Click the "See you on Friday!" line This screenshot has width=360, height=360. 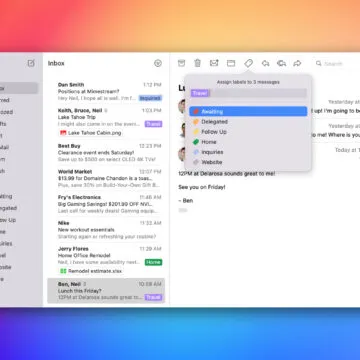[202, 187]
